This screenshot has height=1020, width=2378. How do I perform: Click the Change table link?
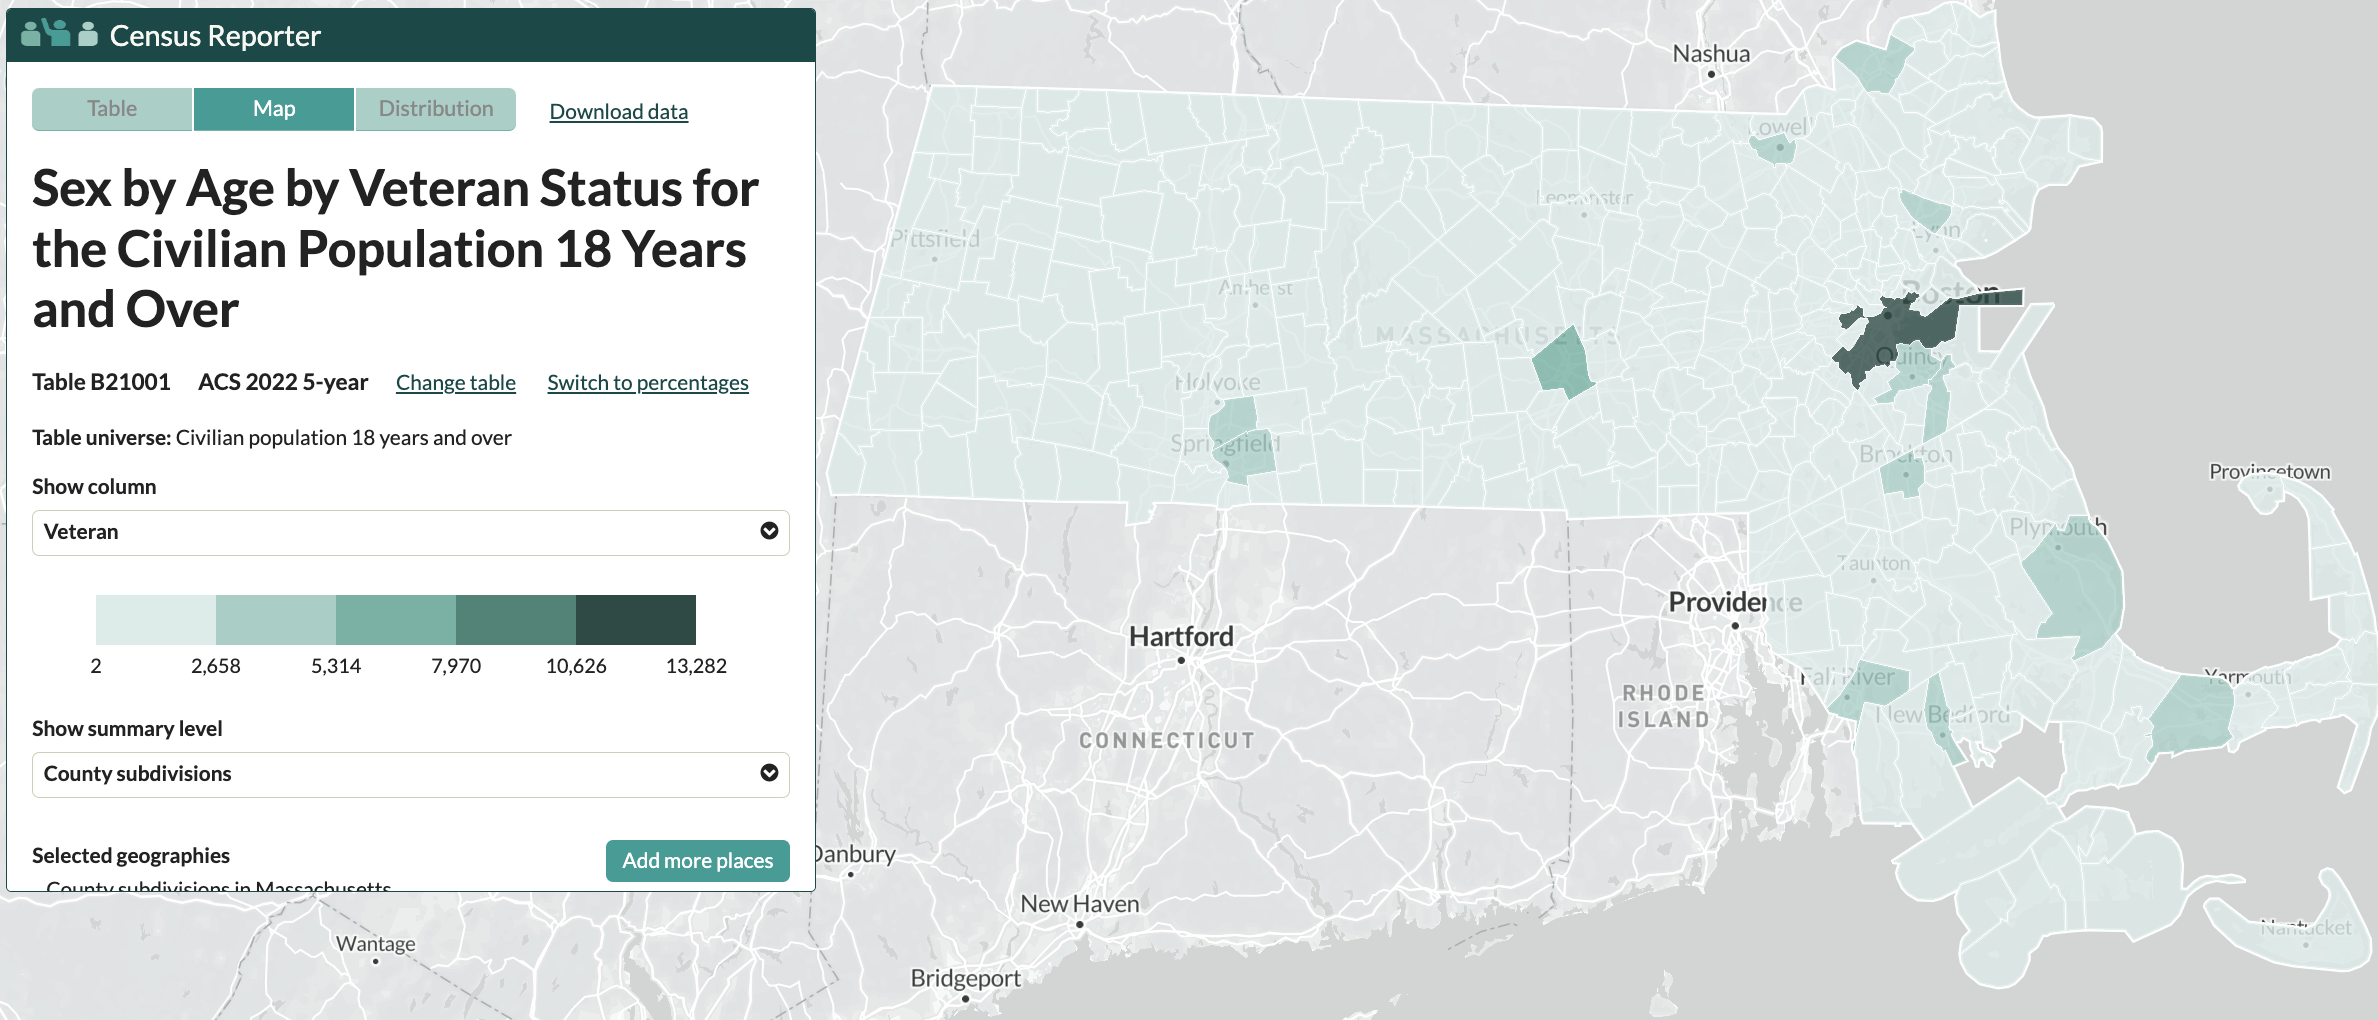coord(456,382)
